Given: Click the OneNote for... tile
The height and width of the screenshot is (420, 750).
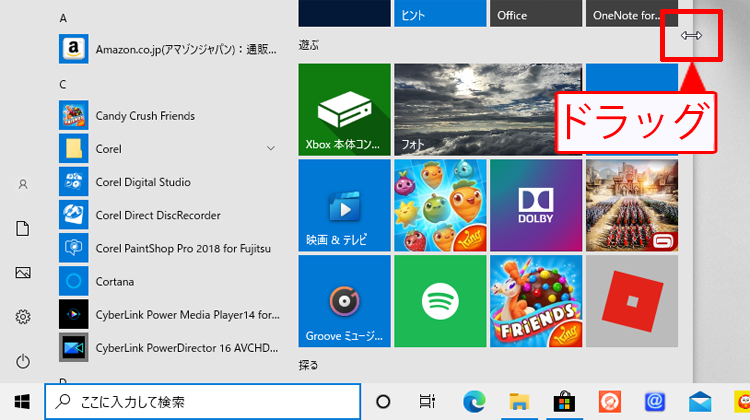Looking at the screenshot, I should click(632, 13).
